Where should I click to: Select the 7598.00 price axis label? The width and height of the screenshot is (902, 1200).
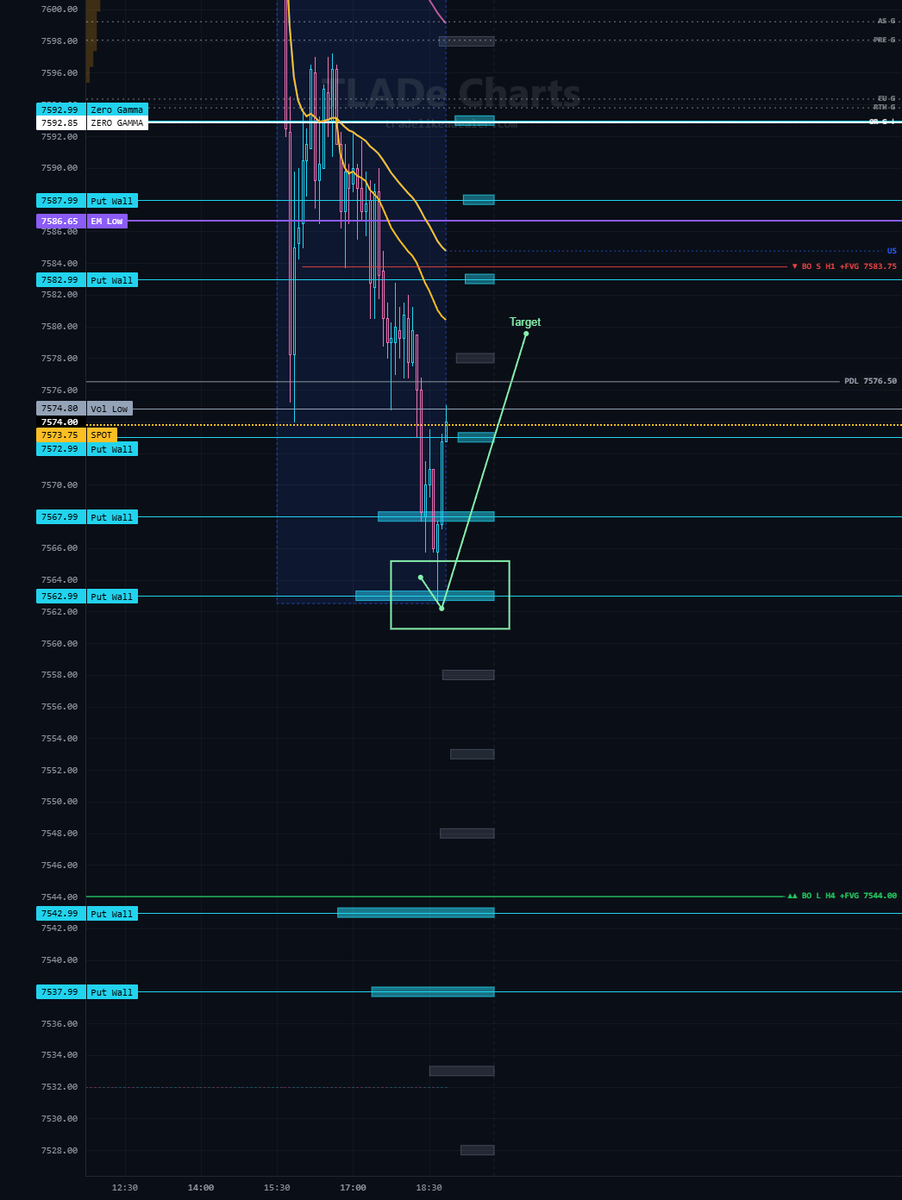pos(60,41)
